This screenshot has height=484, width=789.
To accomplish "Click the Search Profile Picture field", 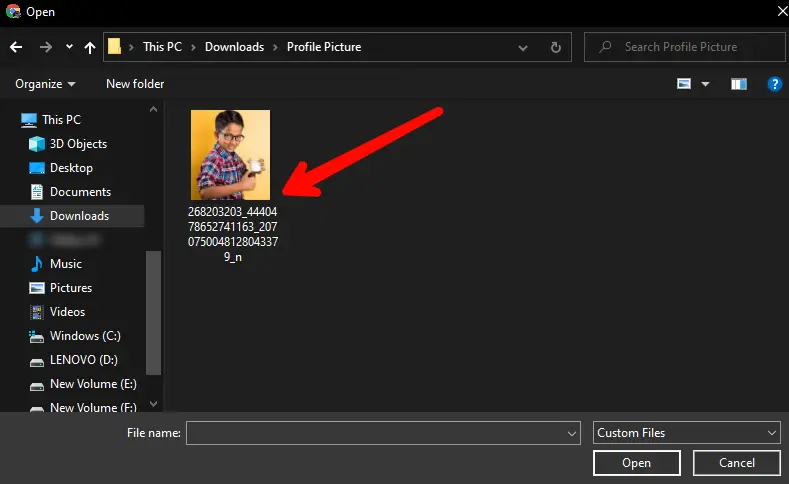I will [x=685, y=47].
